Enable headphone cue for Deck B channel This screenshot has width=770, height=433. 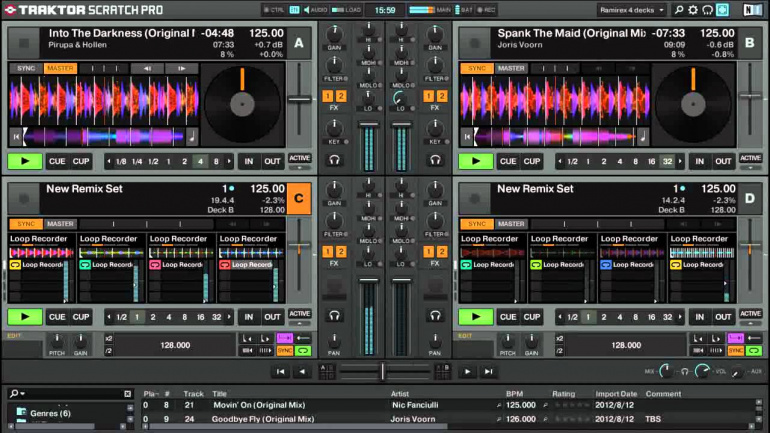coord(435,159)
